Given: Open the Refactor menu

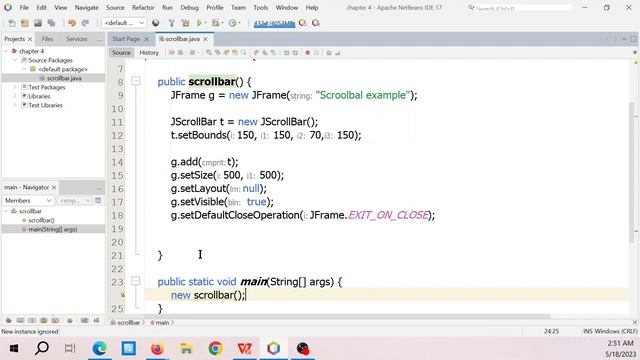Looking at the screenshot, I should pos(143,7).
